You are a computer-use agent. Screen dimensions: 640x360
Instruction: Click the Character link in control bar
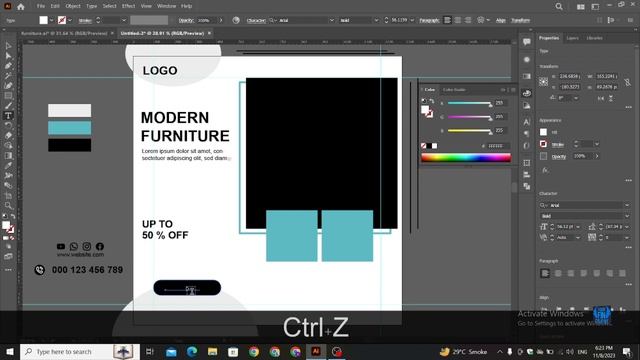point(256,20)
